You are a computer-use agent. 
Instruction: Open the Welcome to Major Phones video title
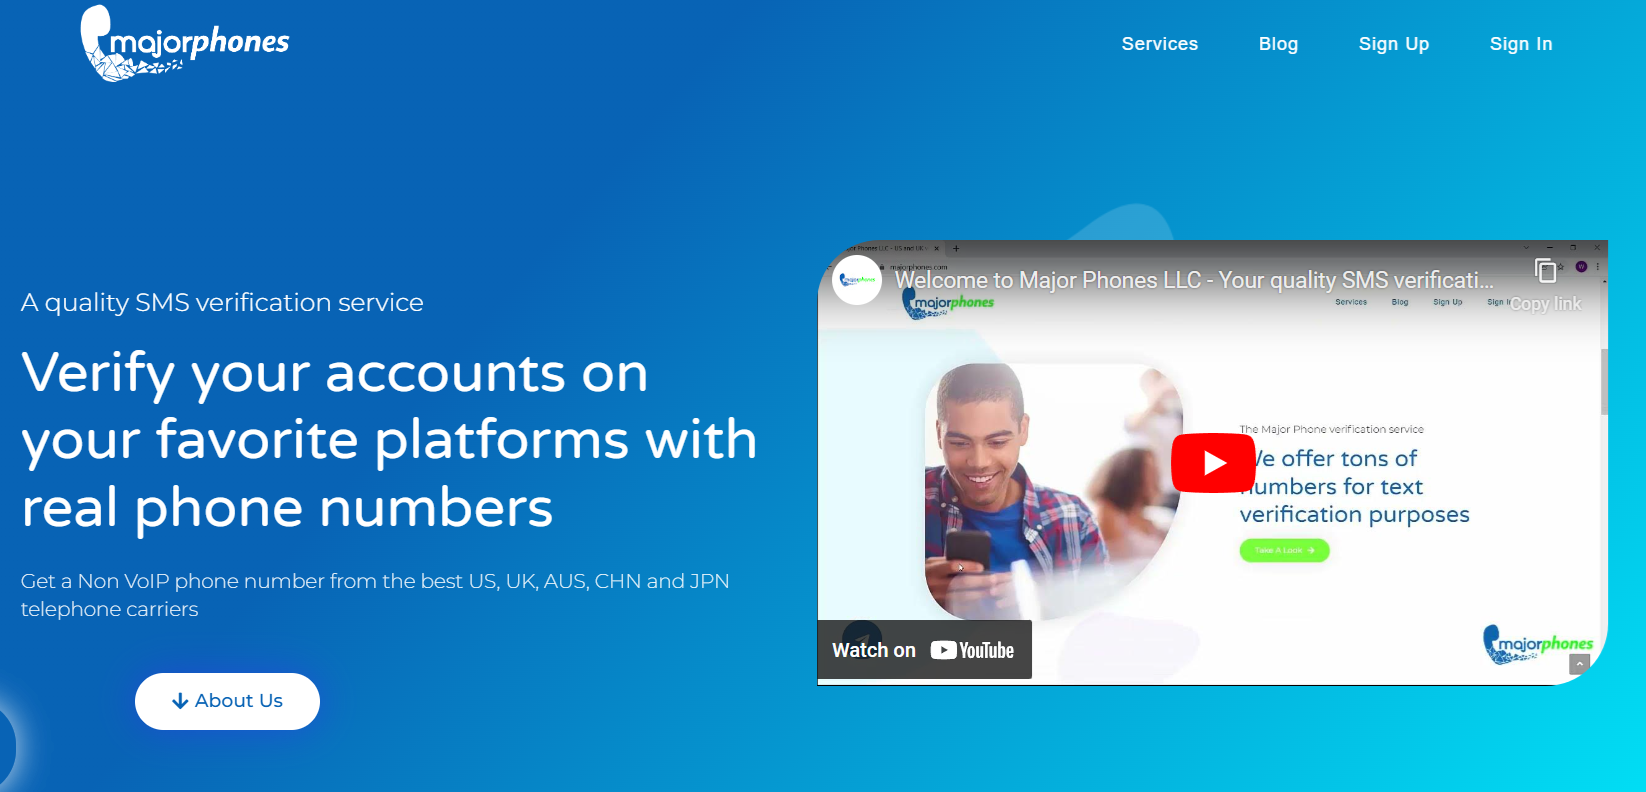point(1193,281)
